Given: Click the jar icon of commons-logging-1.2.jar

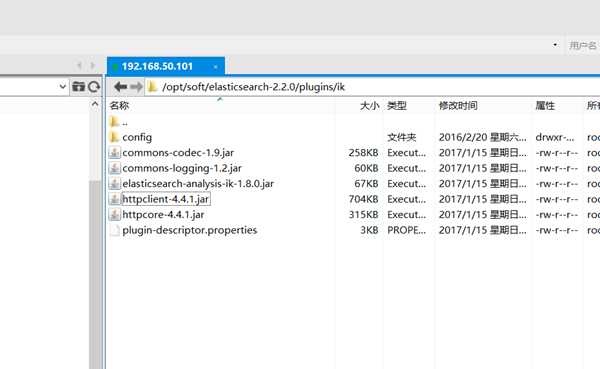Looking at the screenshot, I should pos(114,168).
